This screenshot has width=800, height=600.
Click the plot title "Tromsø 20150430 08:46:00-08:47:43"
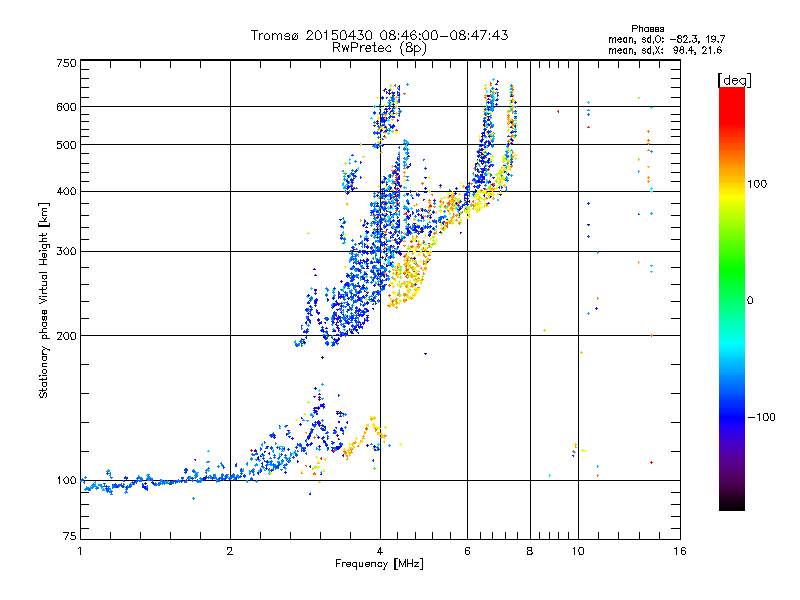(x=379, y=35)
